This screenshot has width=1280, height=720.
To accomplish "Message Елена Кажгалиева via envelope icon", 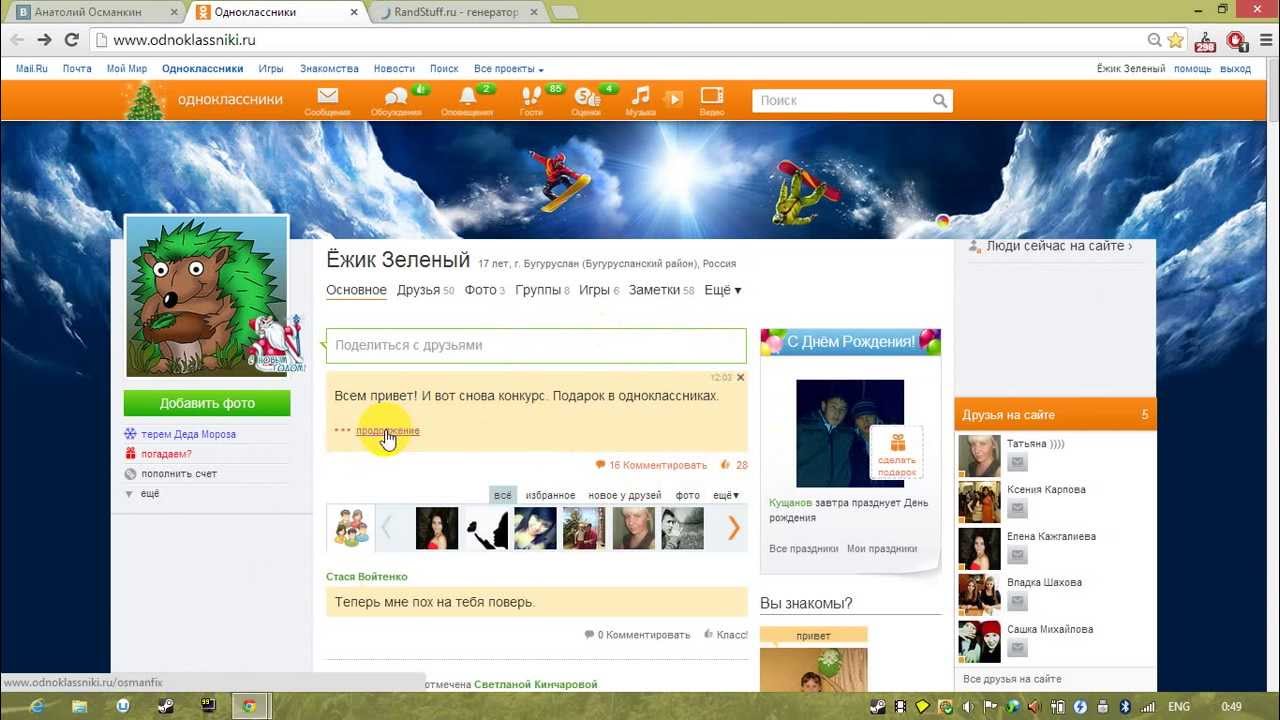I will point(1017,556).
